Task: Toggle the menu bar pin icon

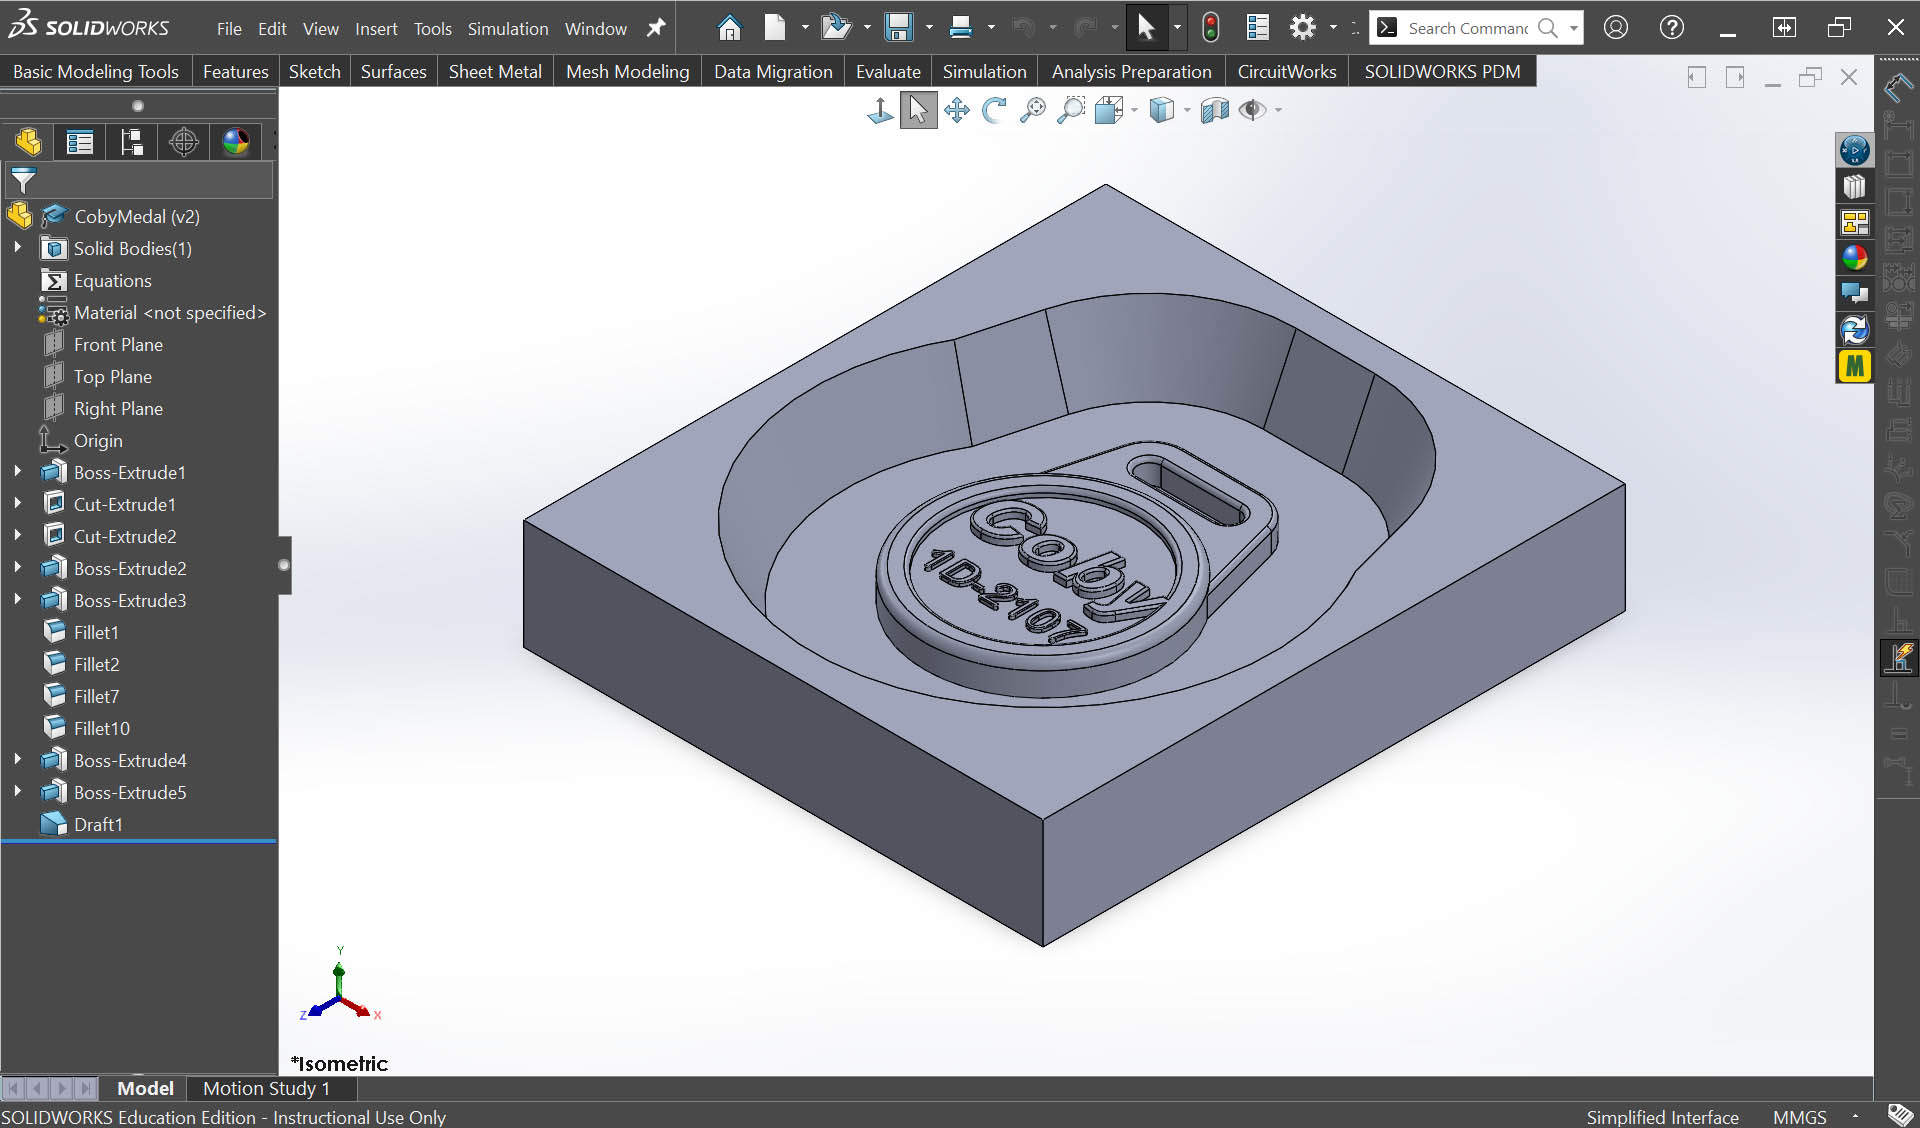Action: pyautogui.click(x=656, y=28)
